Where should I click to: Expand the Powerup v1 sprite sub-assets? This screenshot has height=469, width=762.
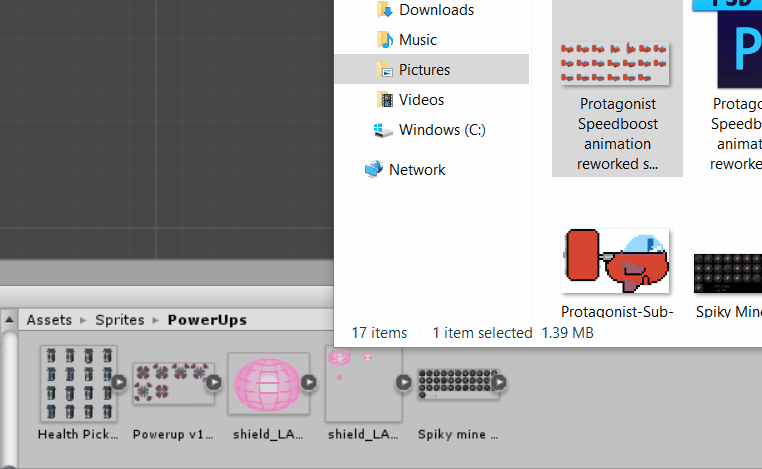pyautogui.click(x=214, y=382)
